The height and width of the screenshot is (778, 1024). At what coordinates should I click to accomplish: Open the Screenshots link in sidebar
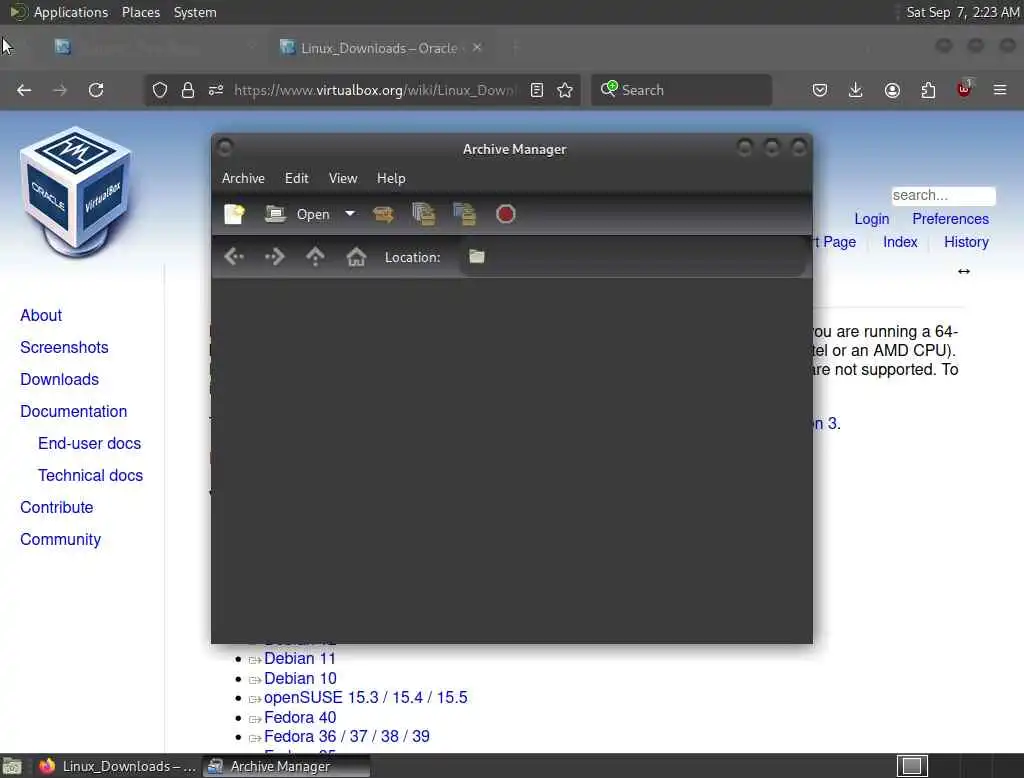click(64, 348)
